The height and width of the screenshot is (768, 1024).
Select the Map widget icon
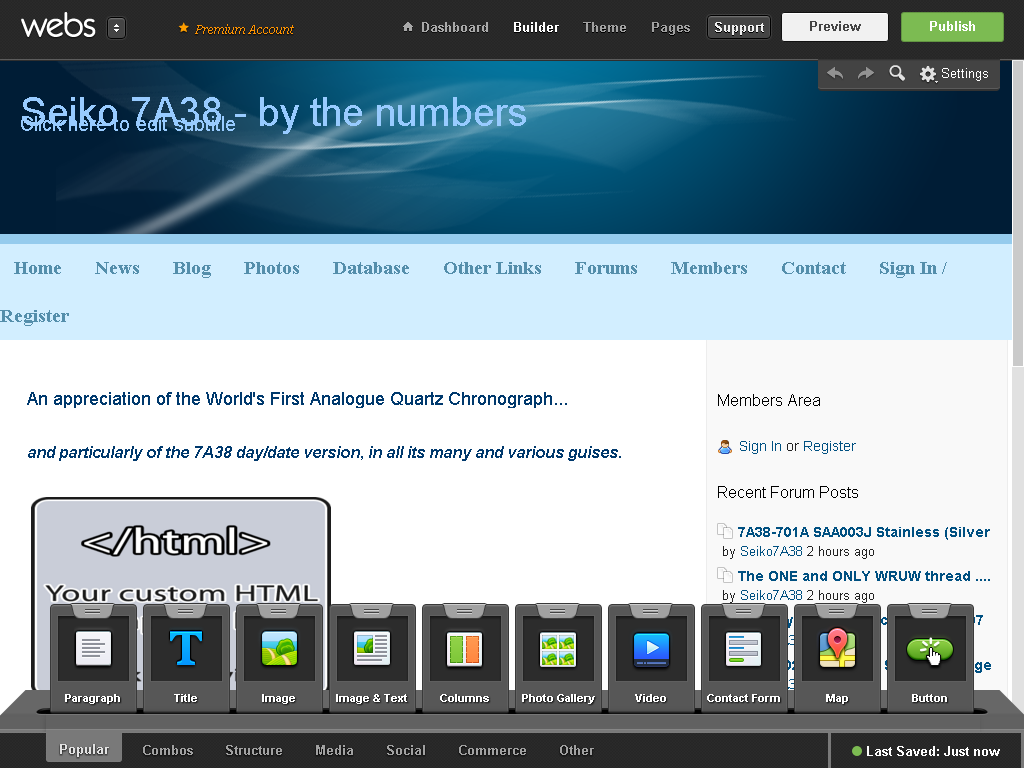pyautogui.click(x=837, y=650)
